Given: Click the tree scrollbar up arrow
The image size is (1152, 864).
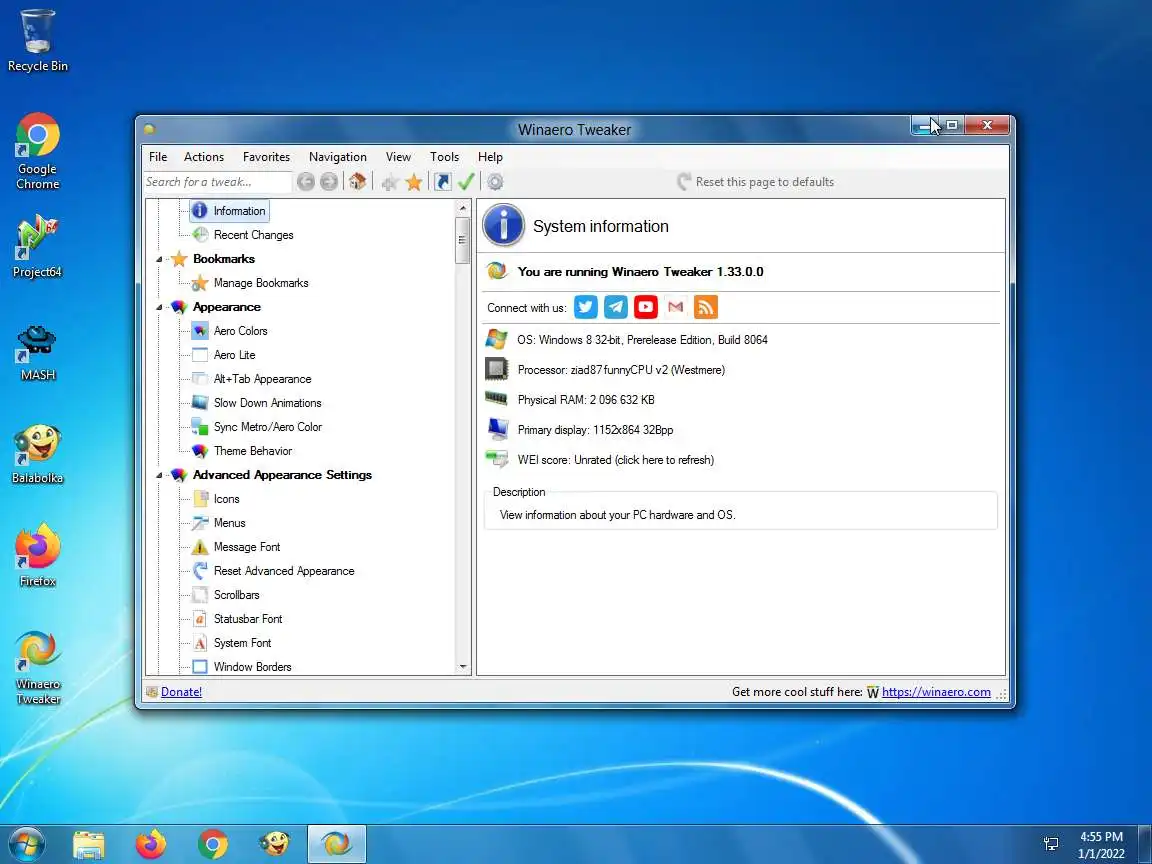Looking at the screenshot, I should 462,209.
